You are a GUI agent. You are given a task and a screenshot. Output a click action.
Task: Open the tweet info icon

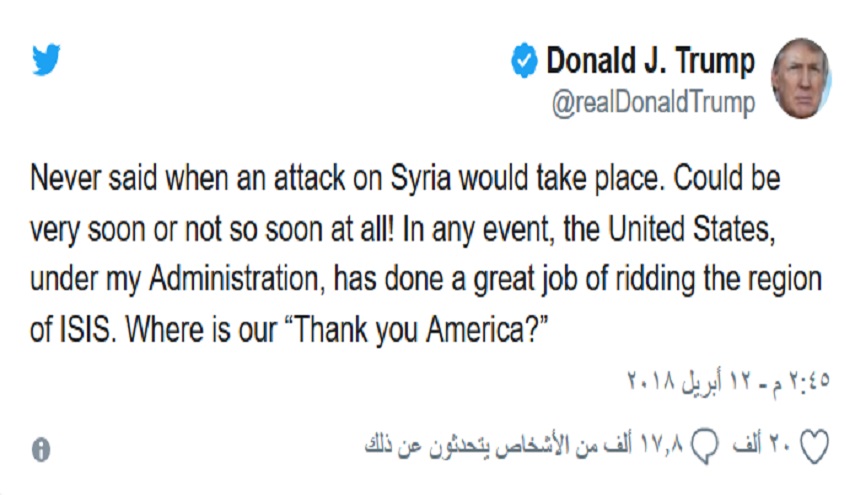pos(41,449)
